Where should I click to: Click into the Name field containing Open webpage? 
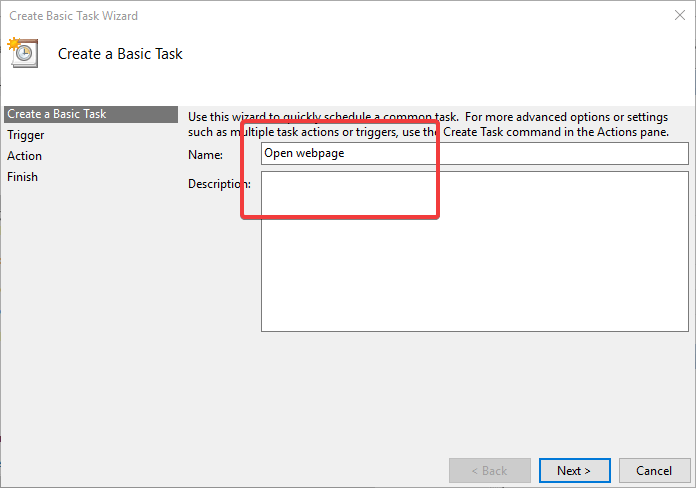(x=475, y=153)
